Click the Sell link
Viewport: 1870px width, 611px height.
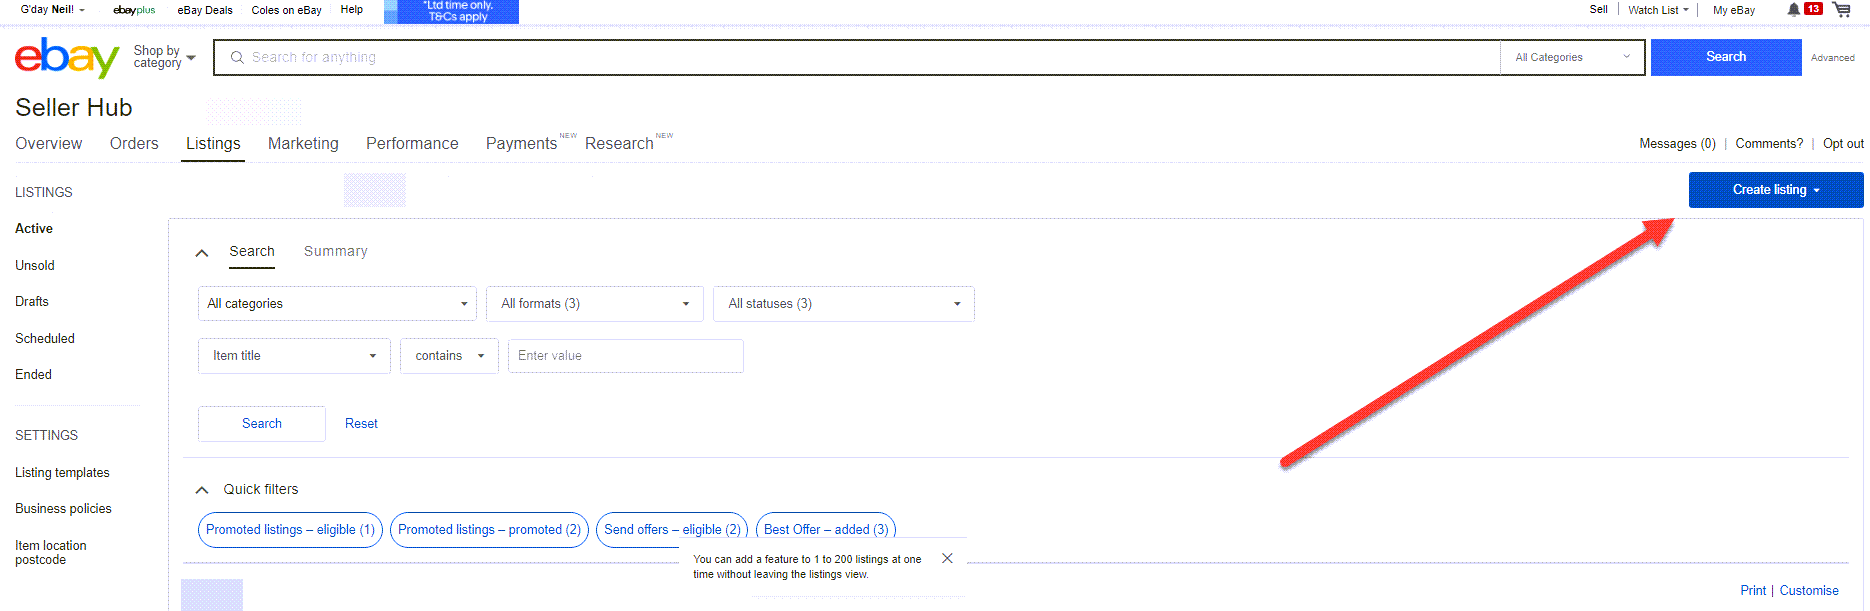pyautogui.click(x=1599, y=10)
